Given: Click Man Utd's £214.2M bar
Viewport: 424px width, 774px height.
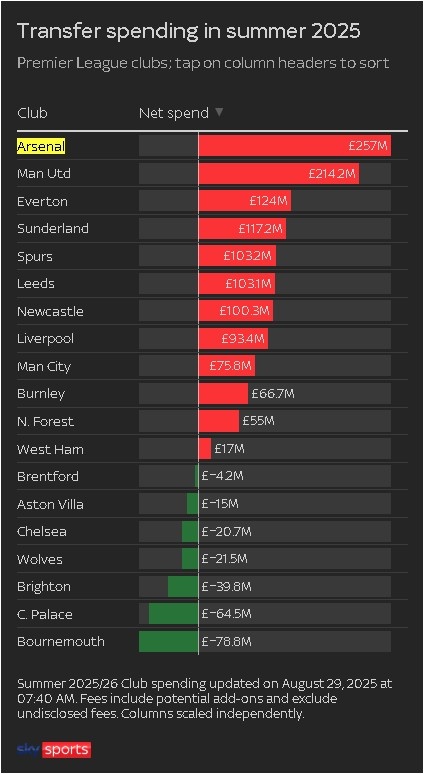Looking at the screenshot, I should coord(278,174).
